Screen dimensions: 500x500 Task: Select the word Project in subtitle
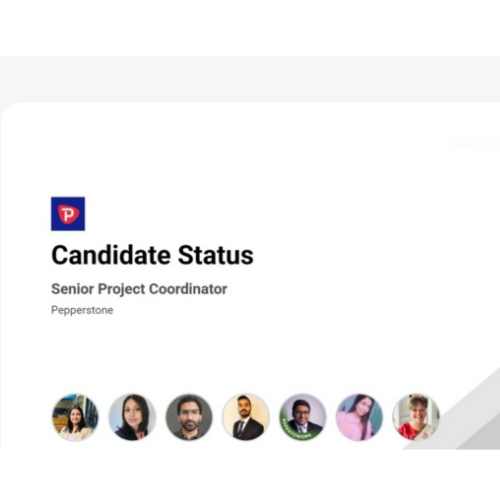[122, 289]
